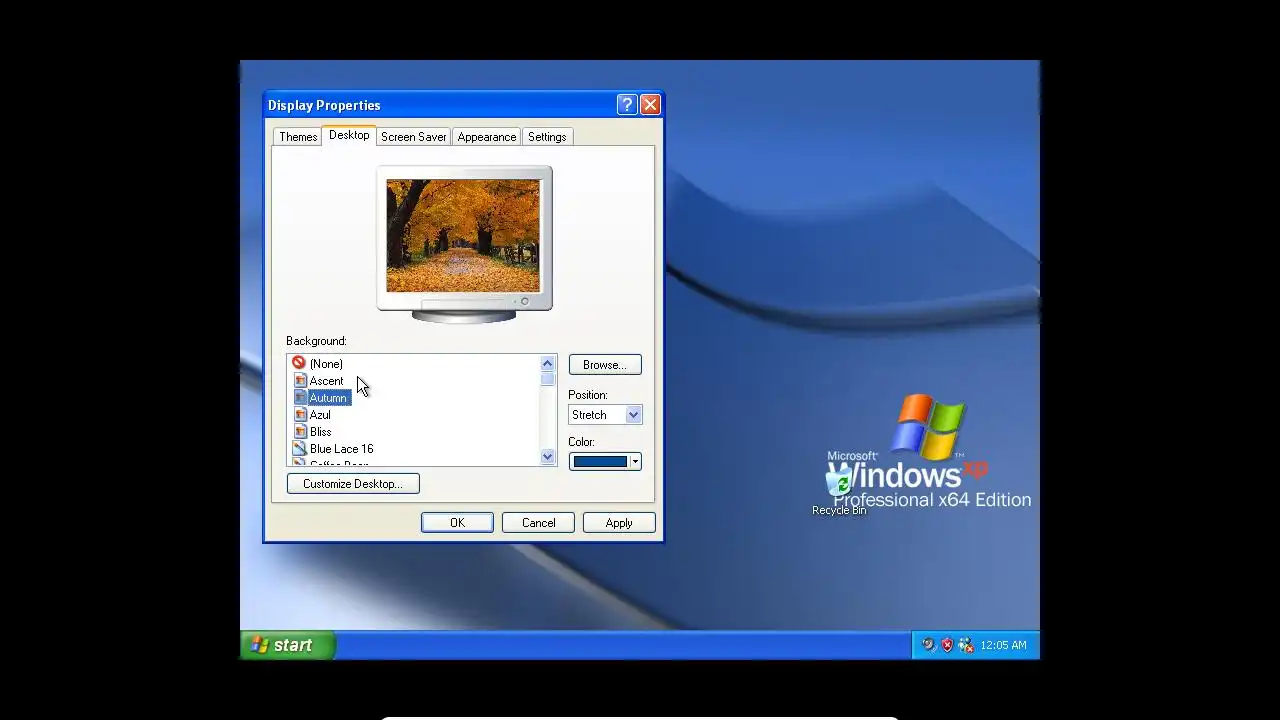This screenshot has height=720, width=1280.
Task: Click Customize Desktop... button
Action: (353, 484)
